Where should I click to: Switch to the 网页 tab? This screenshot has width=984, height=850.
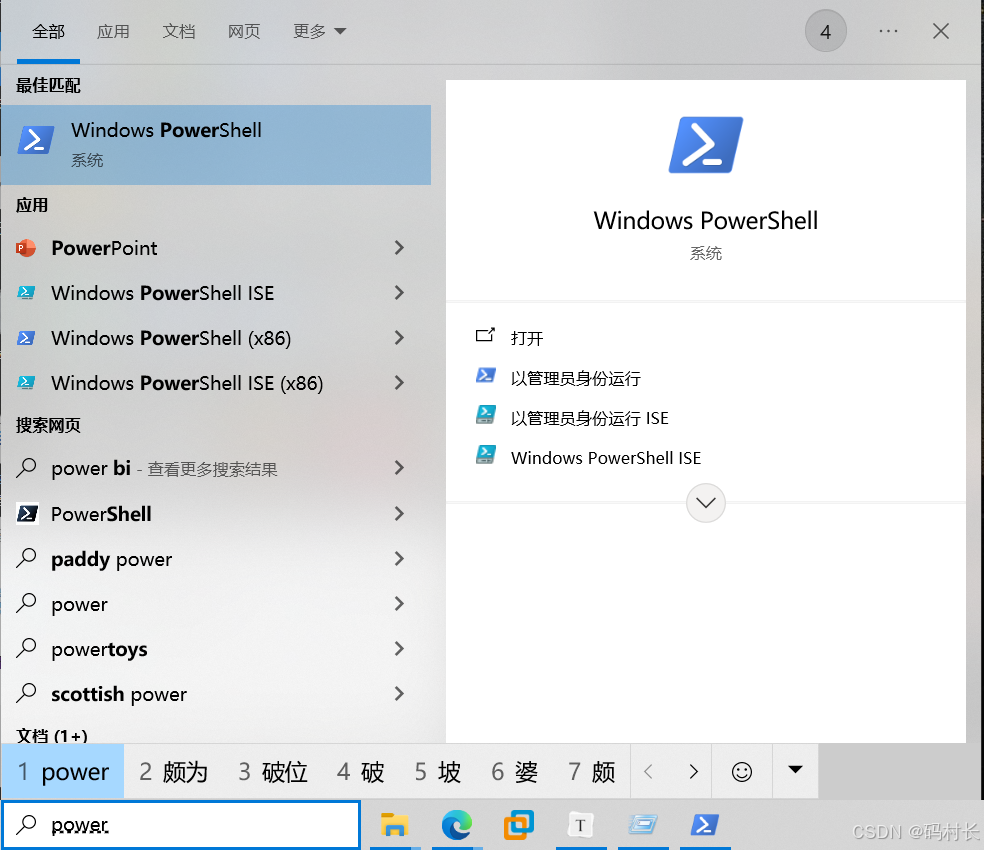[x=243, y=31]
